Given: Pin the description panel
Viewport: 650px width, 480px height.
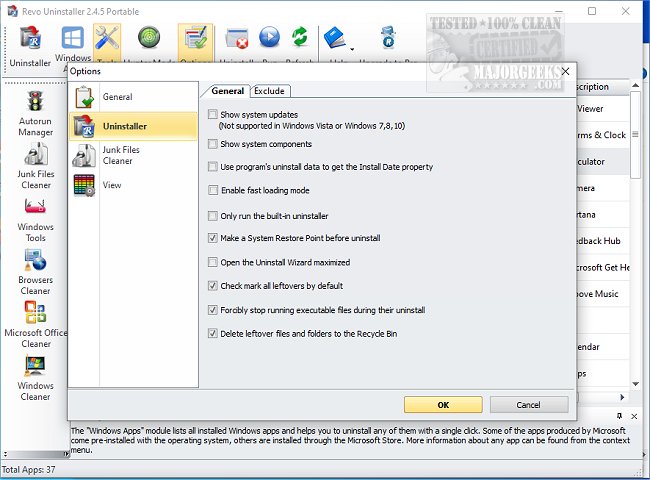Looking at the screenshot, I should coord(619,416).
